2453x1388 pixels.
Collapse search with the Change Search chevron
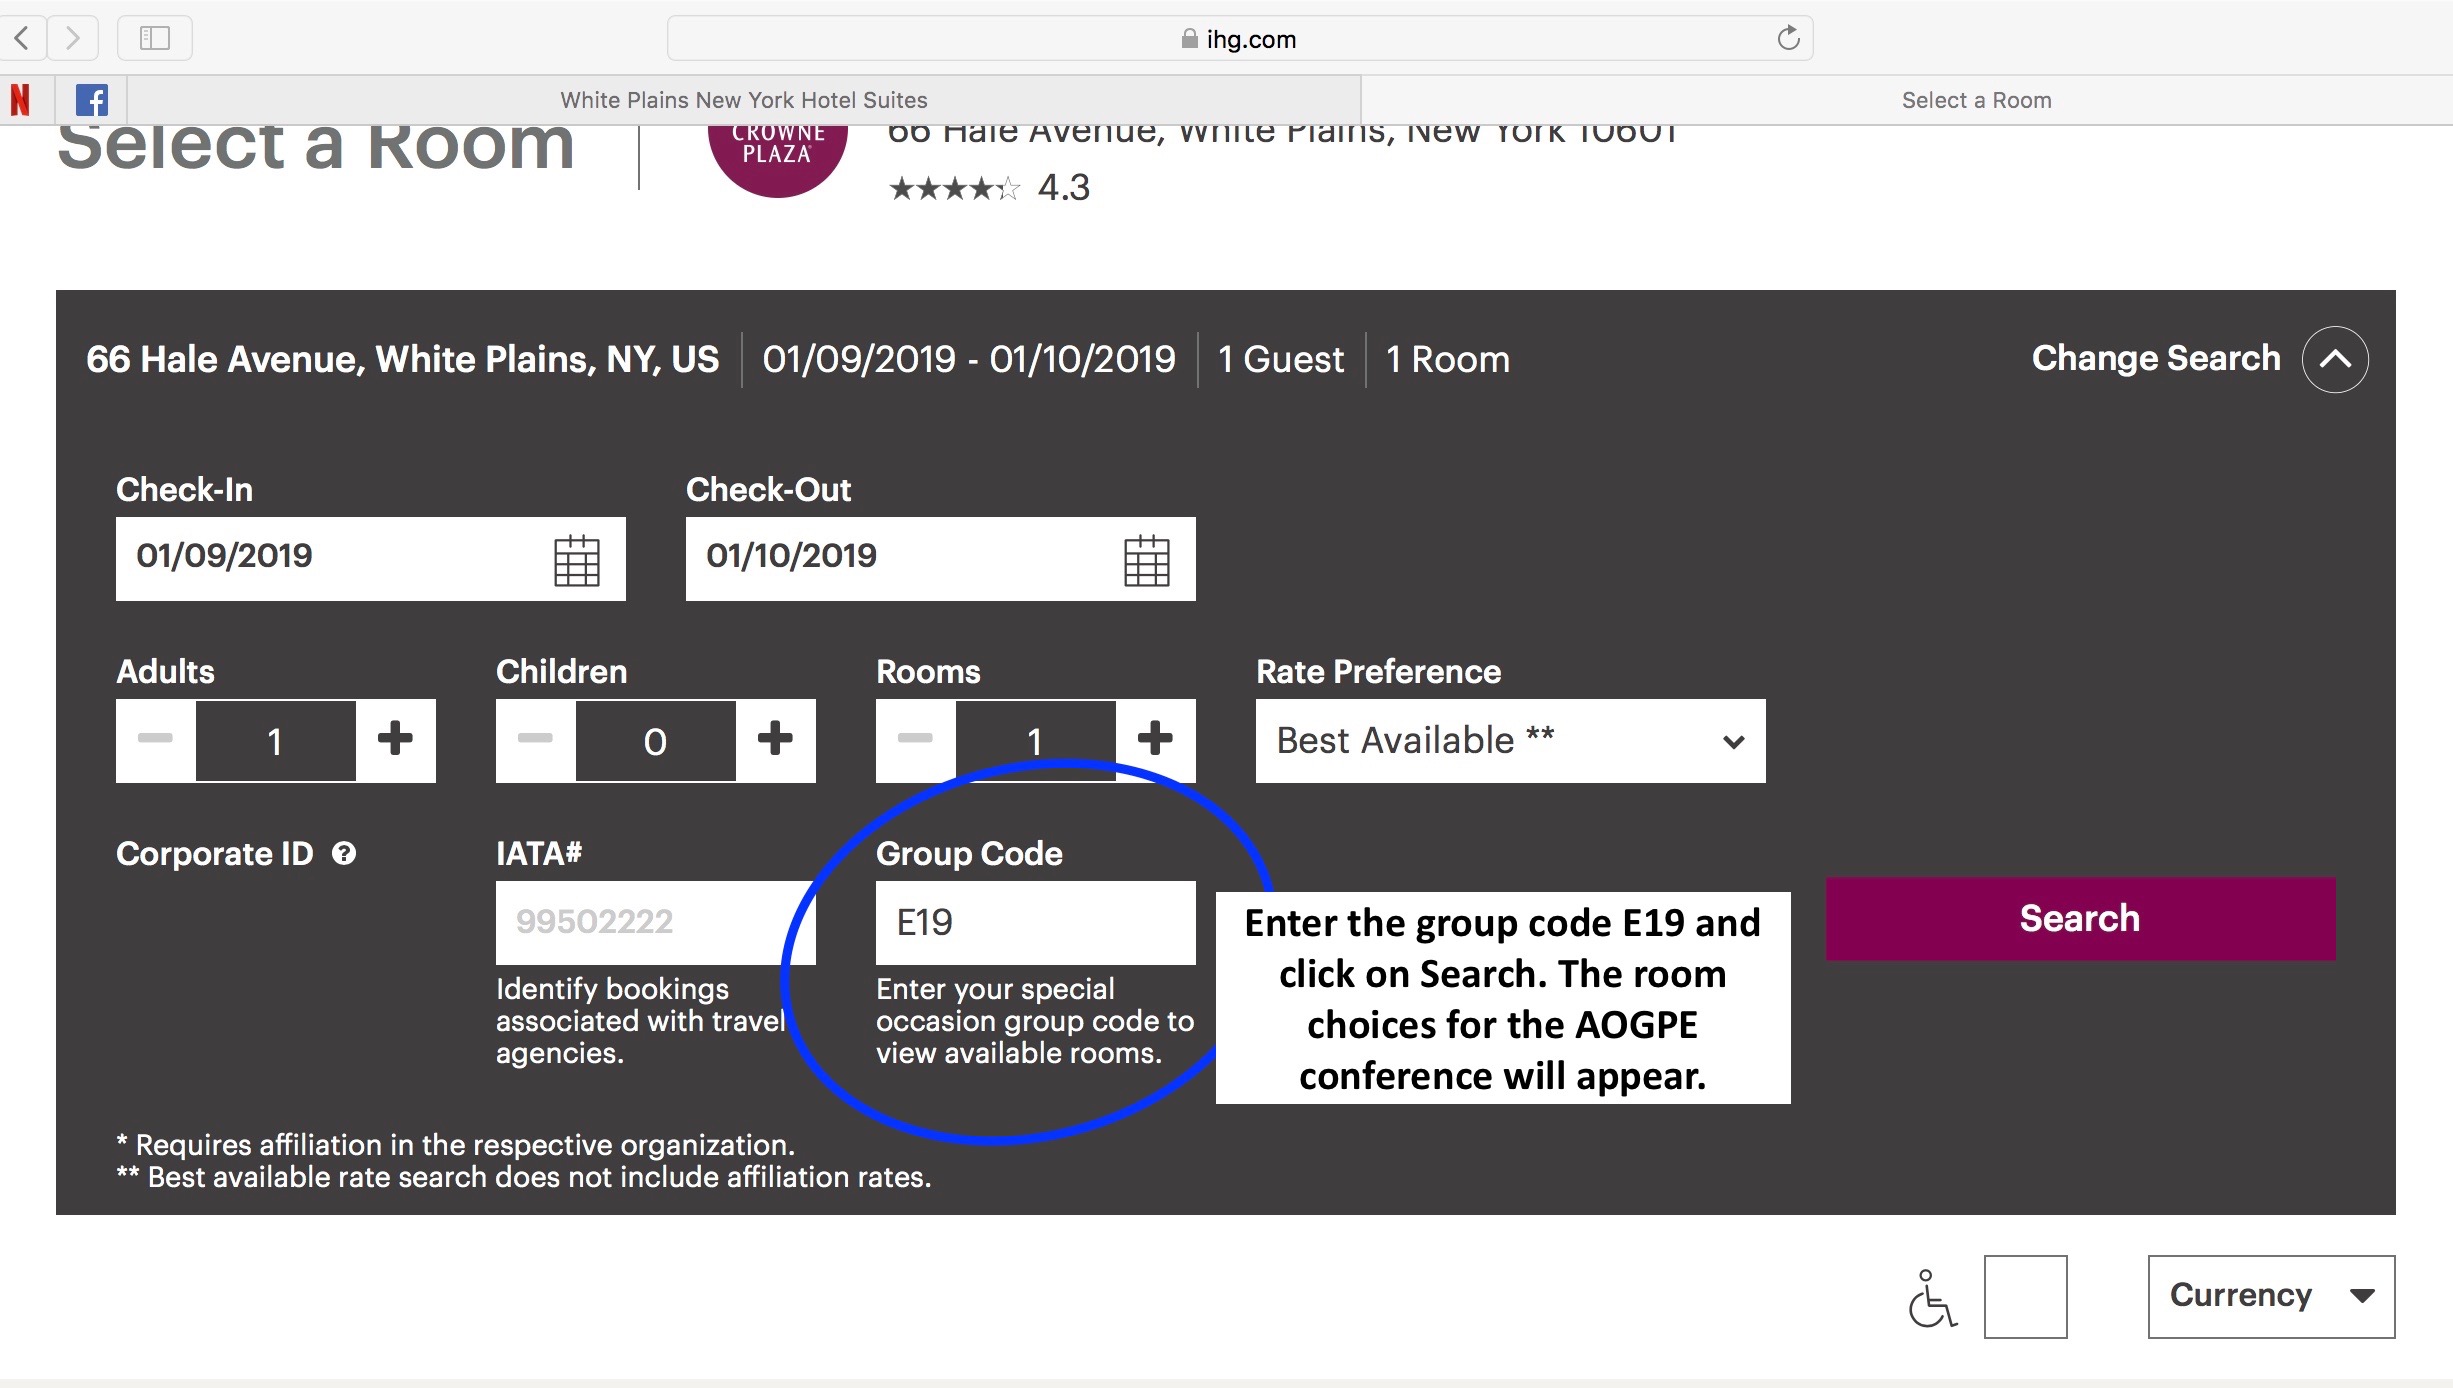click(2335, 359)
